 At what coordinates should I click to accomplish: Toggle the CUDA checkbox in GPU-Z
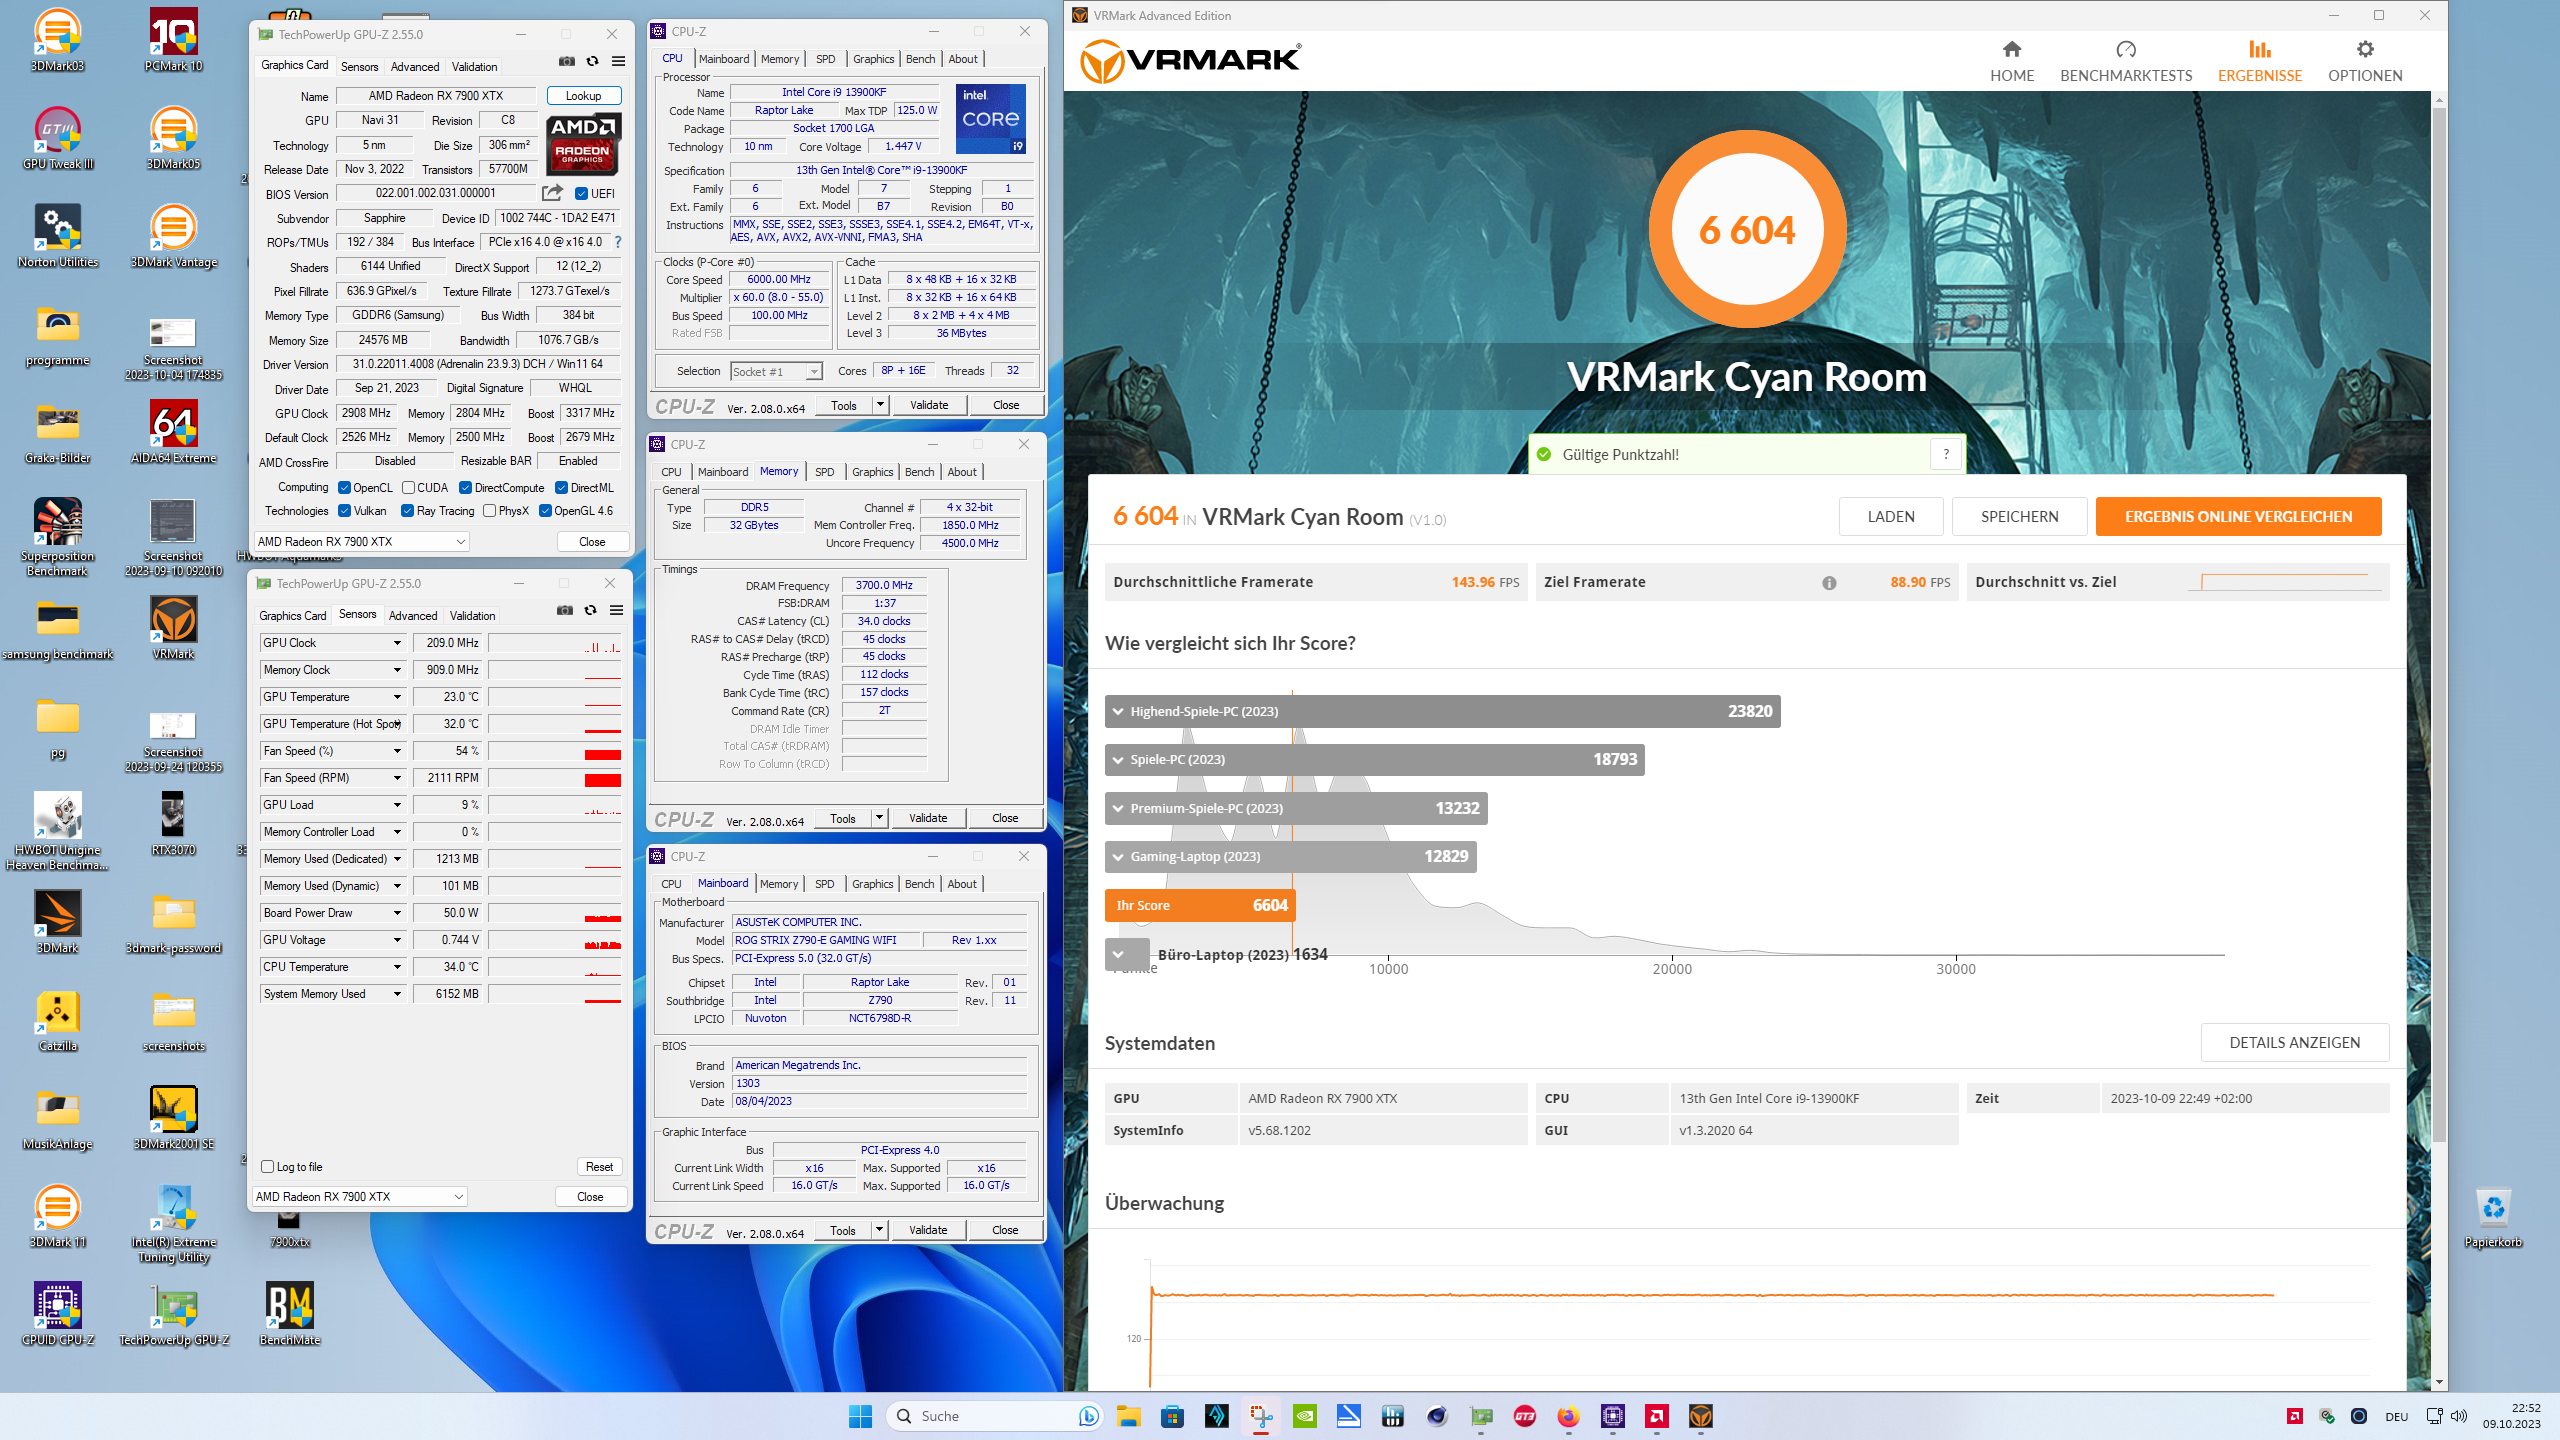click(408, 488)
